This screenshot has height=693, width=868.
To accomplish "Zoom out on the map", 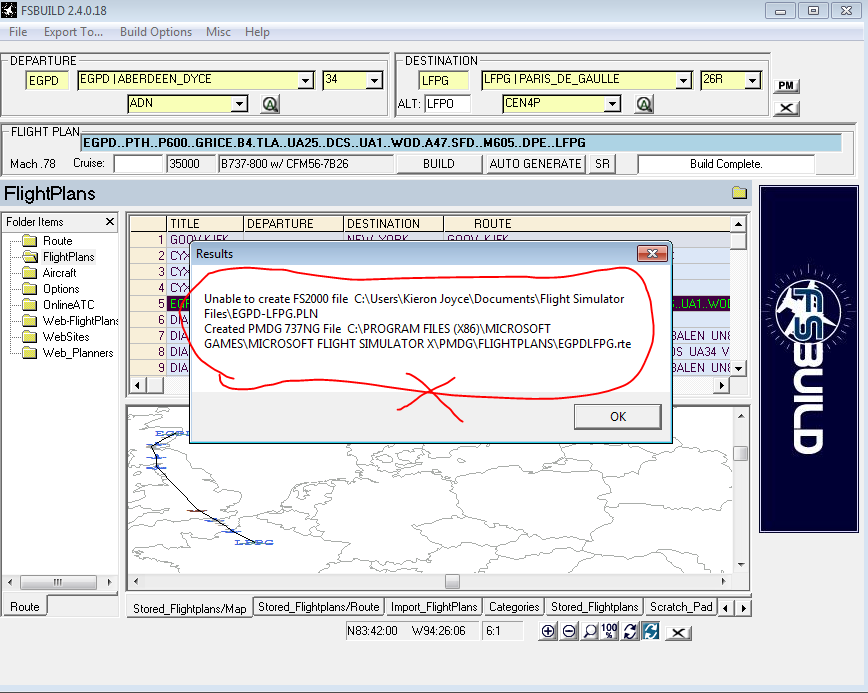I will 569,632.
